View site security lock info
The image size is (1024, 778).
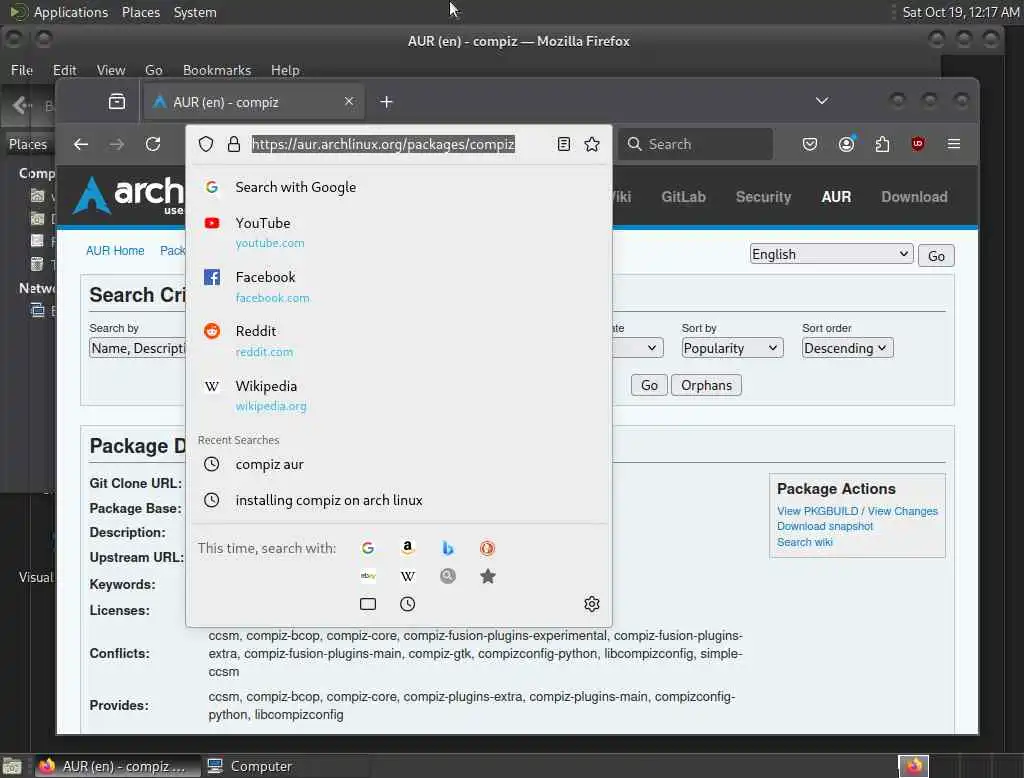[234, 144]
